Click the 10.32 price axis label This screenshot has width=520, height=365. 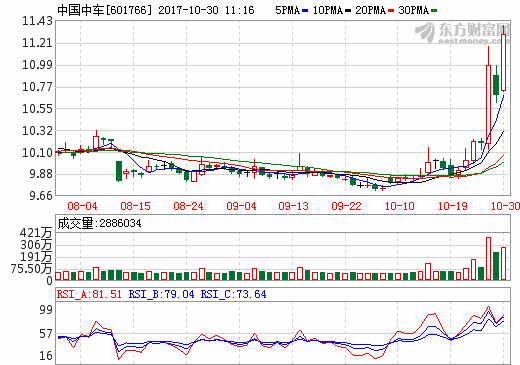(37, 131)
